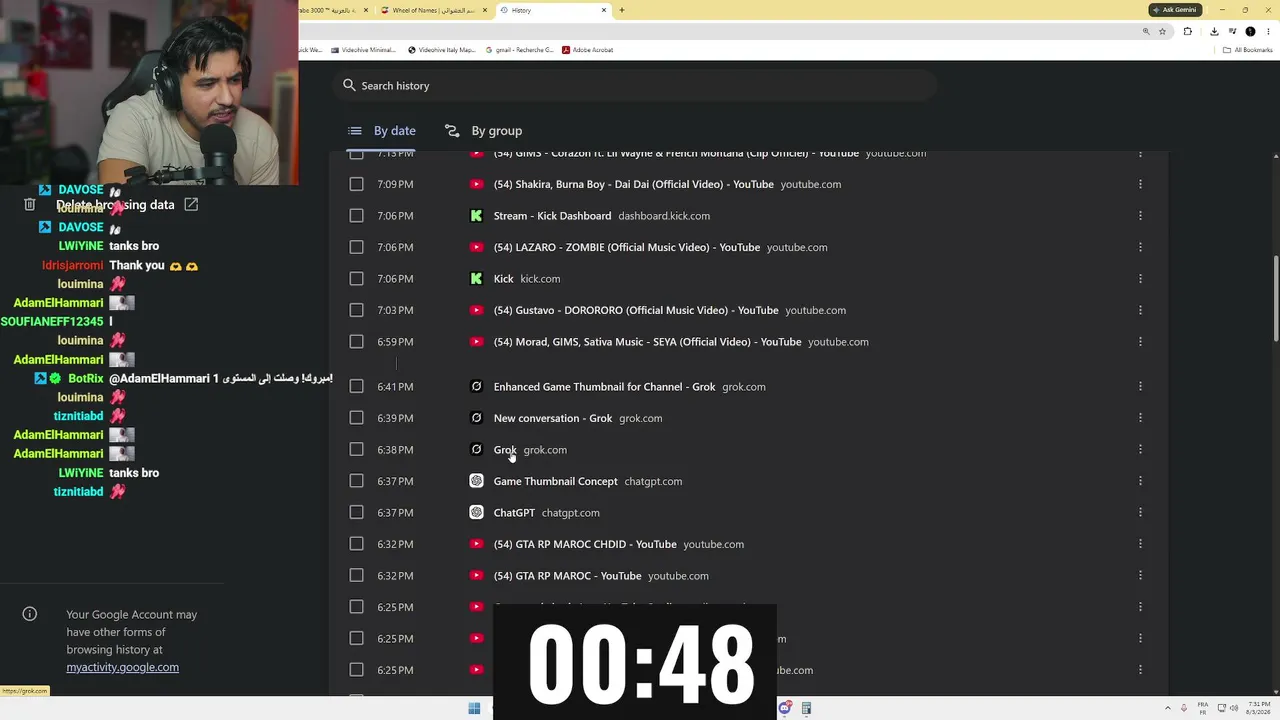
Task: Check the box for GTA RP MAROC CHDID entry
Action: tap(356, 544)
